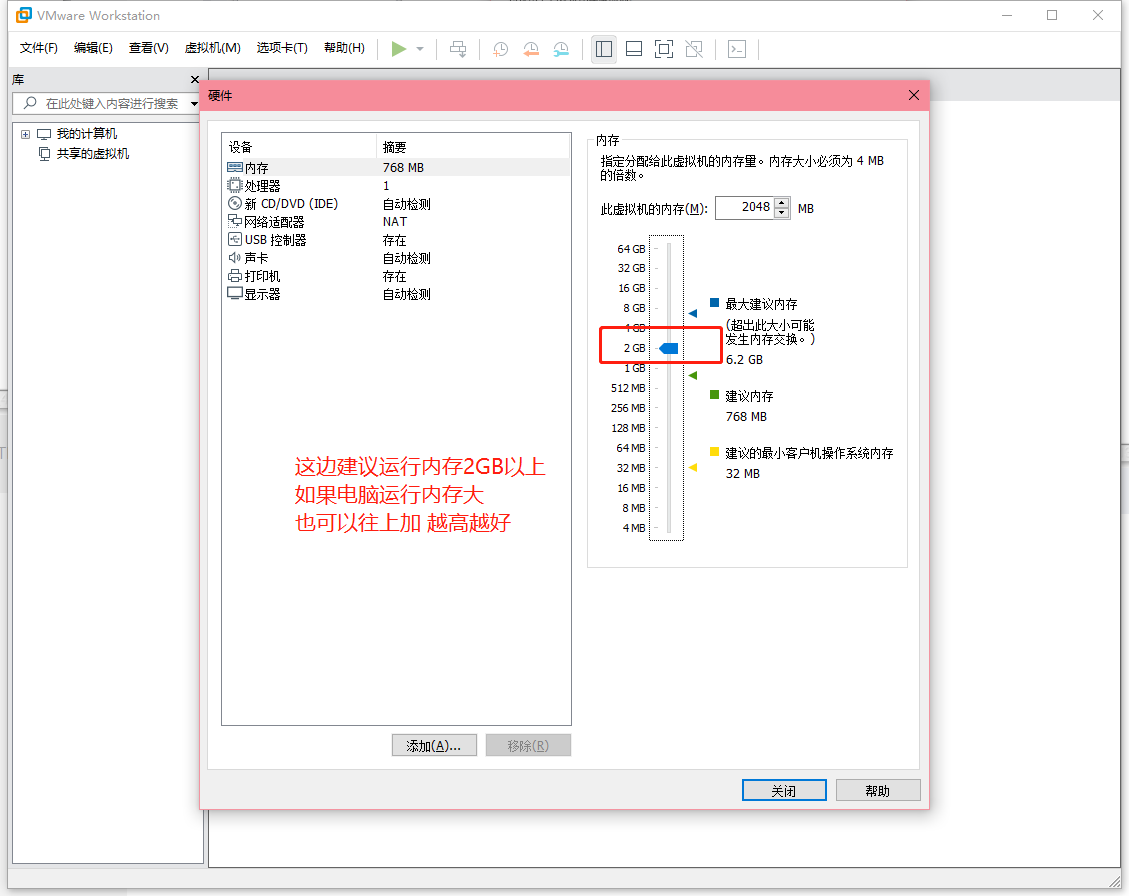1129x896 pixels.
Task: Select the 显示器 device row
Action: click(x=397, y=294)
